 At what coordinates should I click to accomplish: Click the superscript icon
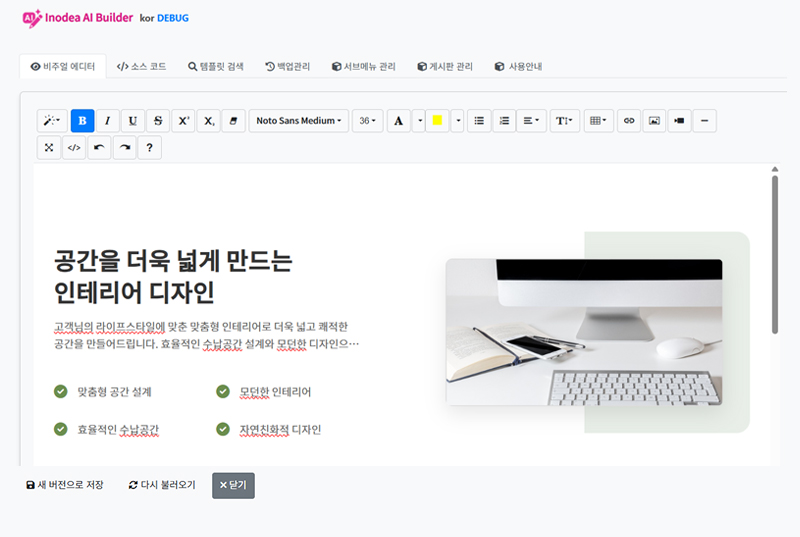[x=183, y=121]
